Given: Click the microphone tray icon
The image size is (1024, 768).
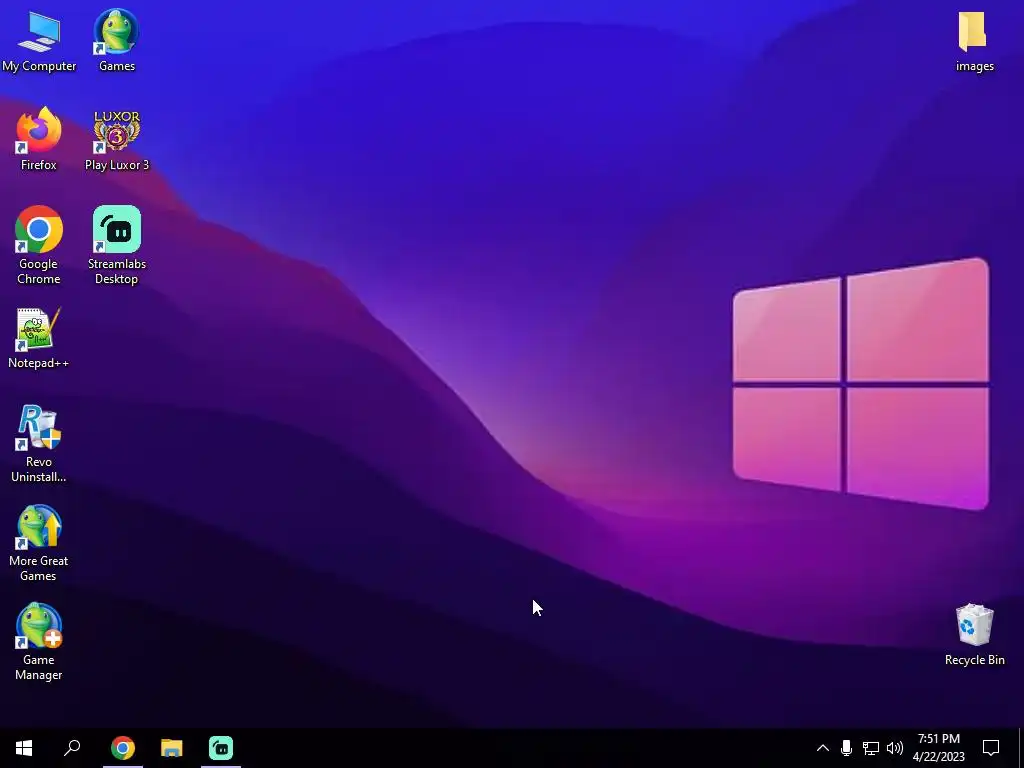Looking at the screenshot, I should click(x=846, y=748).
